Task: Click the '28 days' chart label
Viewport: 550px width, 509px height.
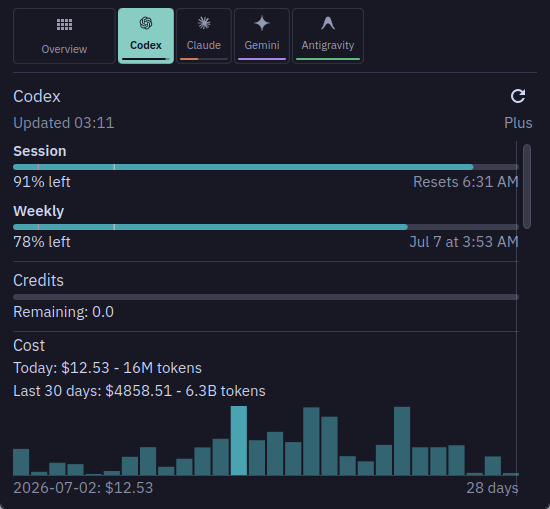Action: [x=492, y=488]
